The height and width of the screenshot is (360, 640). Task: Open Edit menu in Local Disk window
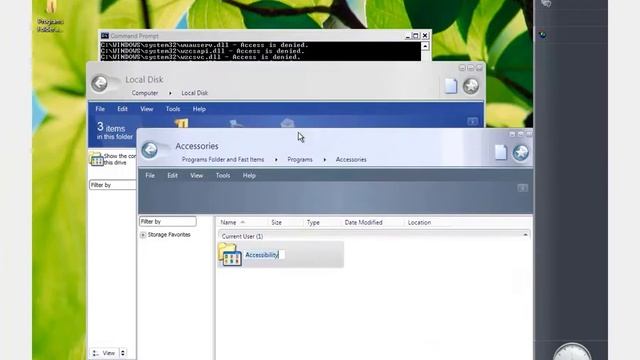point(122,109)
